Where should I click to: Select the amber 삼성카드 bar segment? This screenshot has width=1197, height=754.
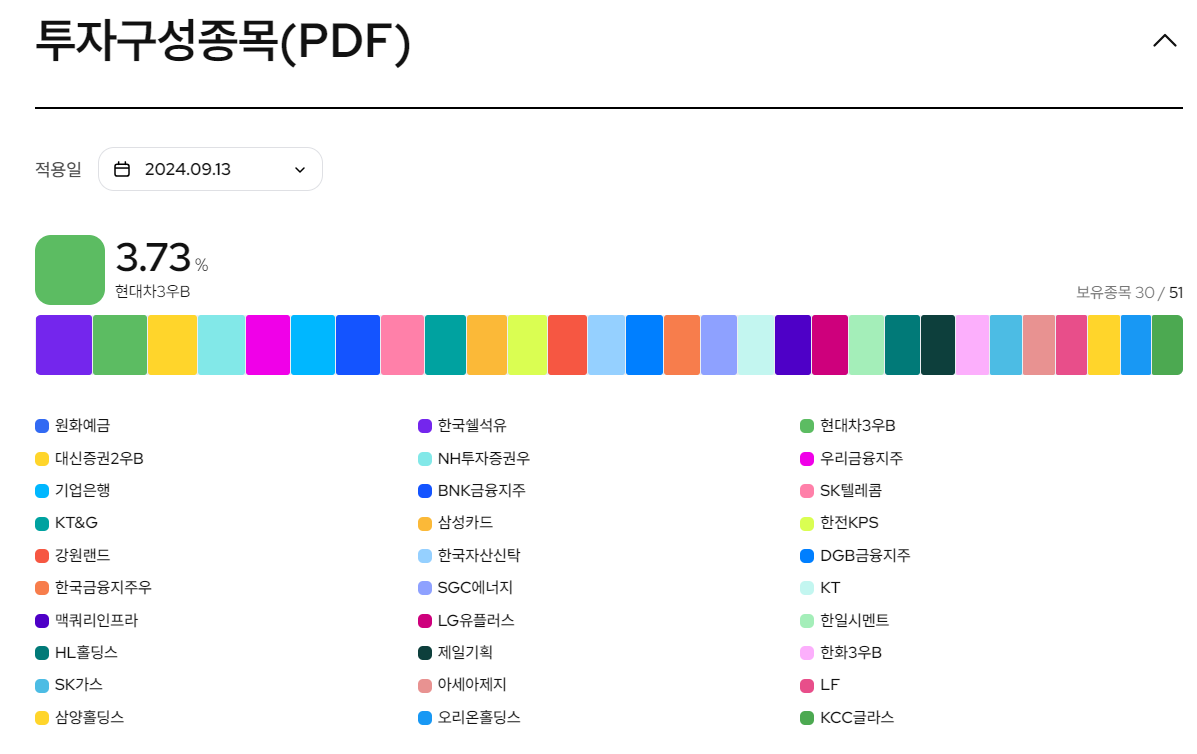[487, 345]
